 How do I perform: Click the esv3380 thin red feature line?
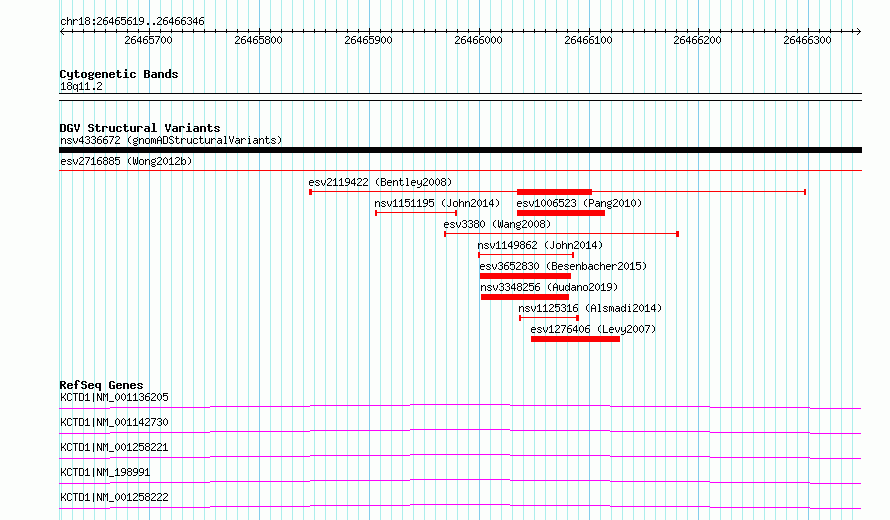[x=561, y=234]
